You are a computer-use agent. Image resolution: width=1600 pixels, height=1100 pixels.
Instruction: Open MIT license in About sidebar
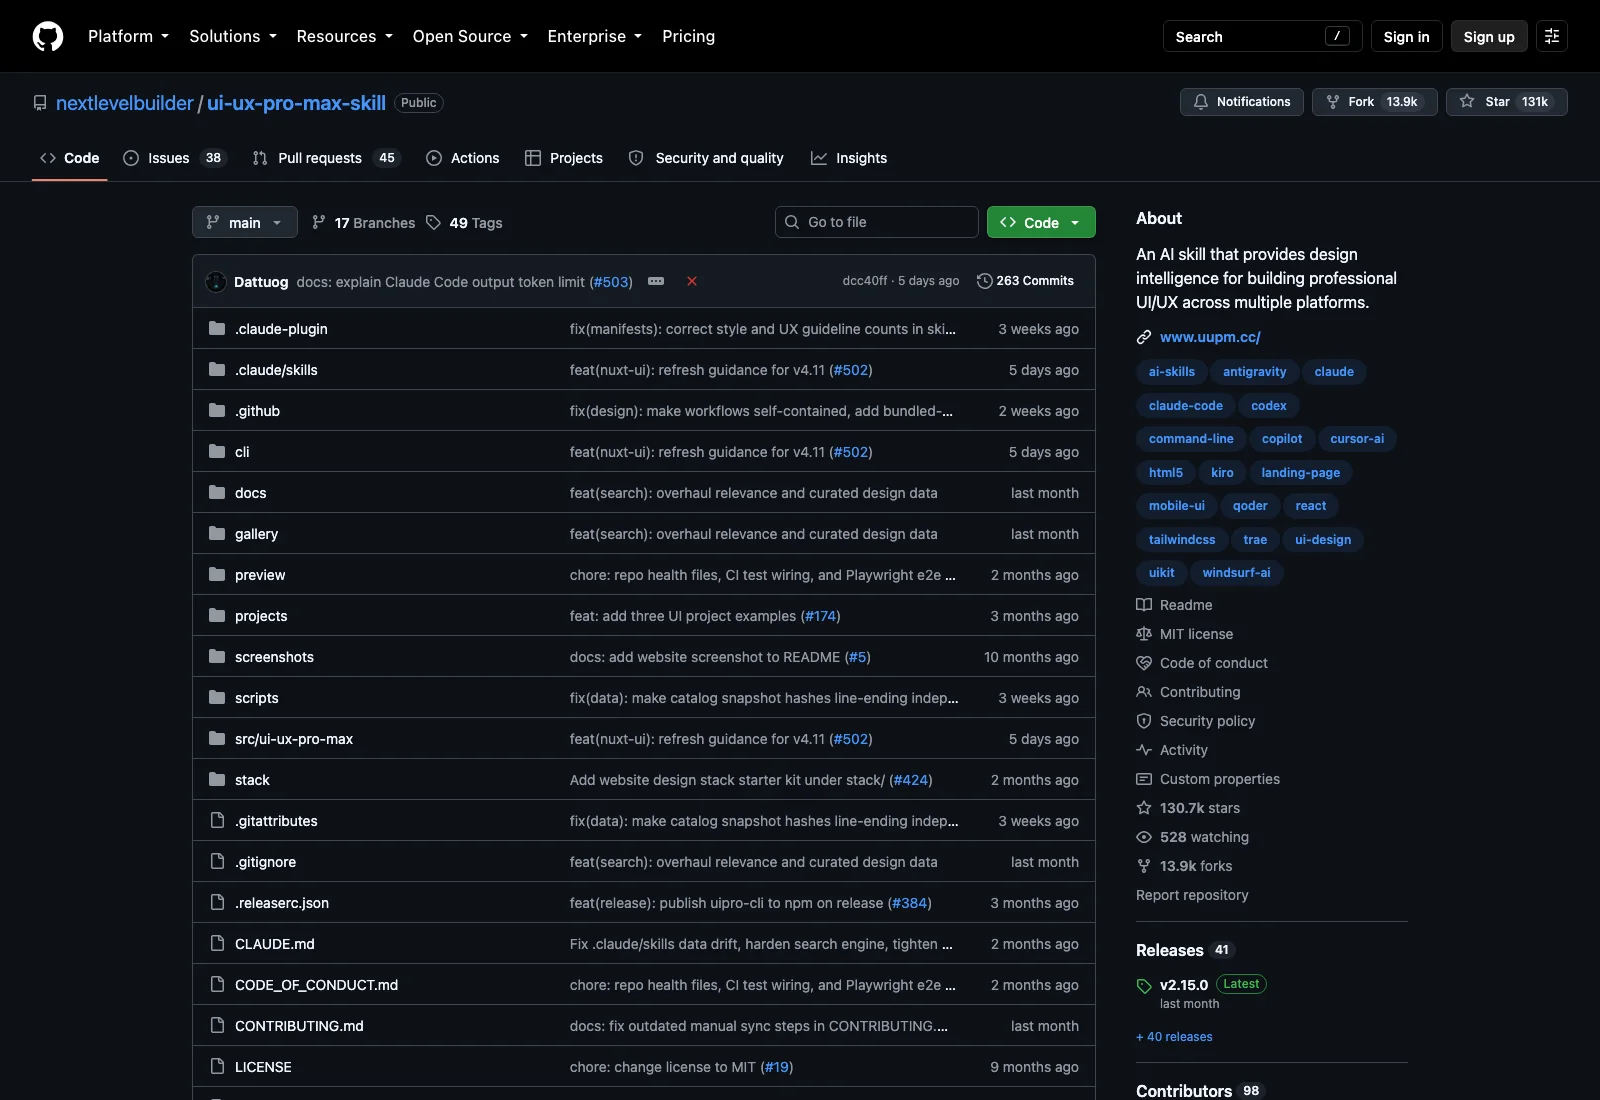1185,634
